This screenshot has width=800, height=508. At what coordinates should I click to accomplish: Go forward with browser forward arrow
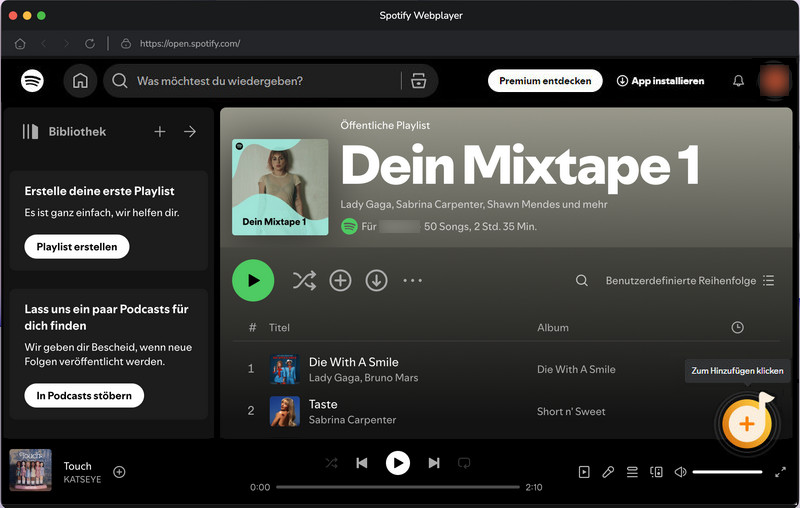point(66,44)
